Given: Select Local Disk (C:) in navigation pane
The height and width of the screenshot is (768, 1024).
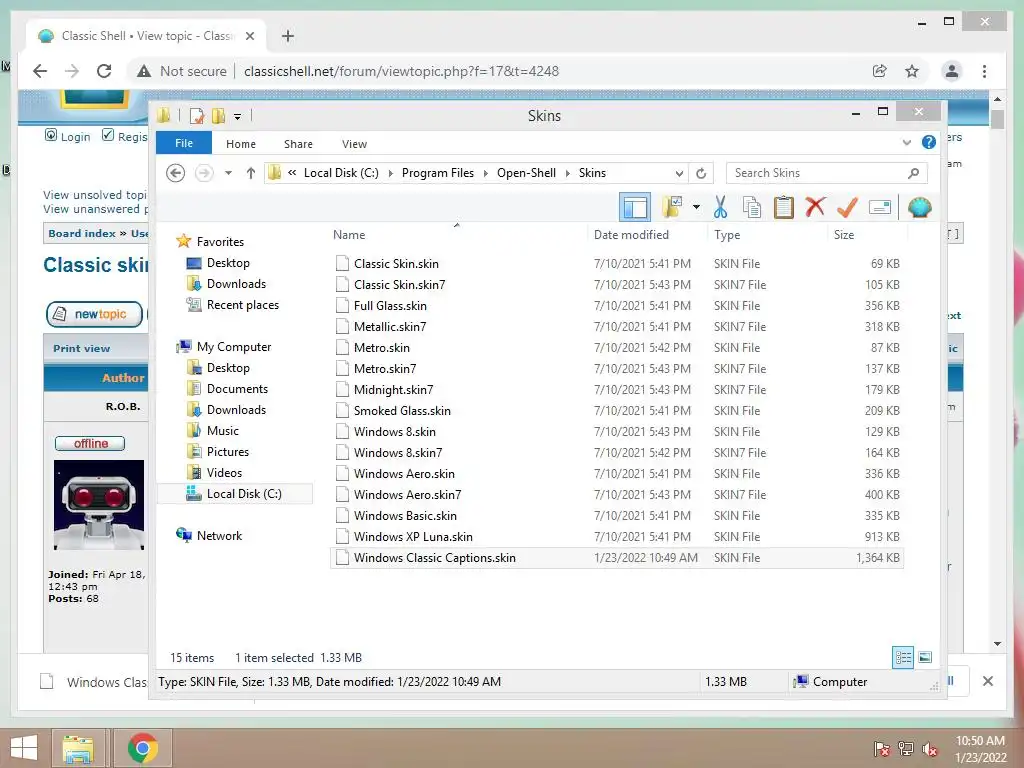Looking at the screenshot, I should point(244,494).
